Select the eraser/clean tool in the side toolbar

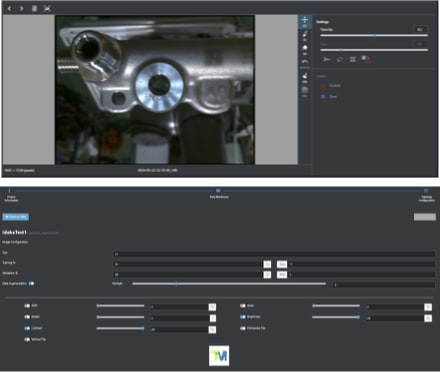click(305, 77)
